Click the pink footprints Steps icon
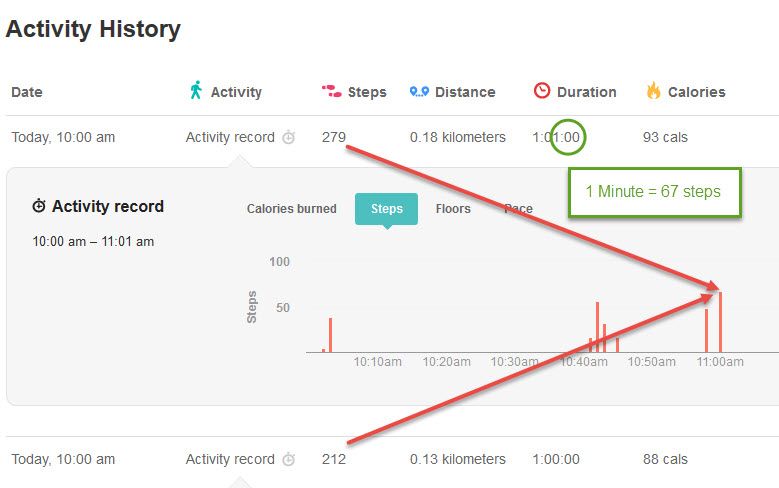 [331, 91]
